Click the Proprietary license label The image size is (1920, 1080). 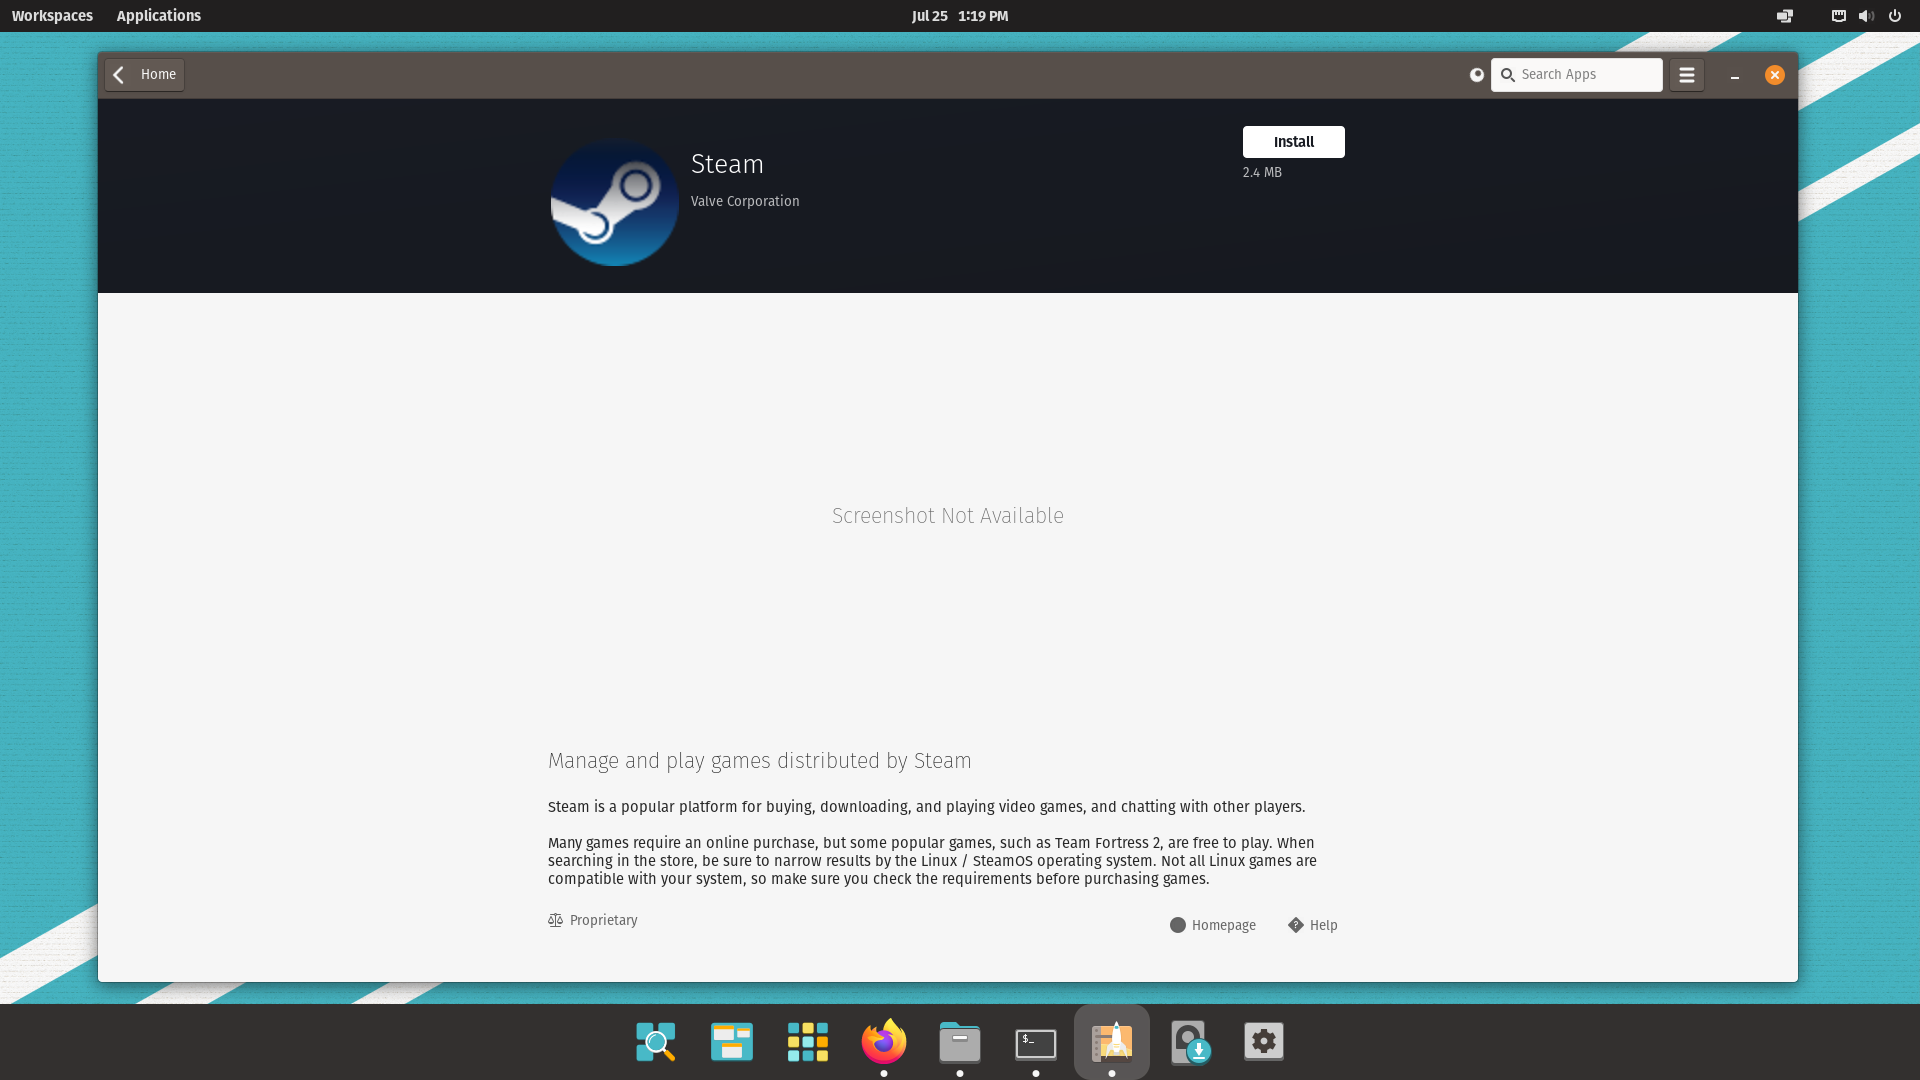593,920
